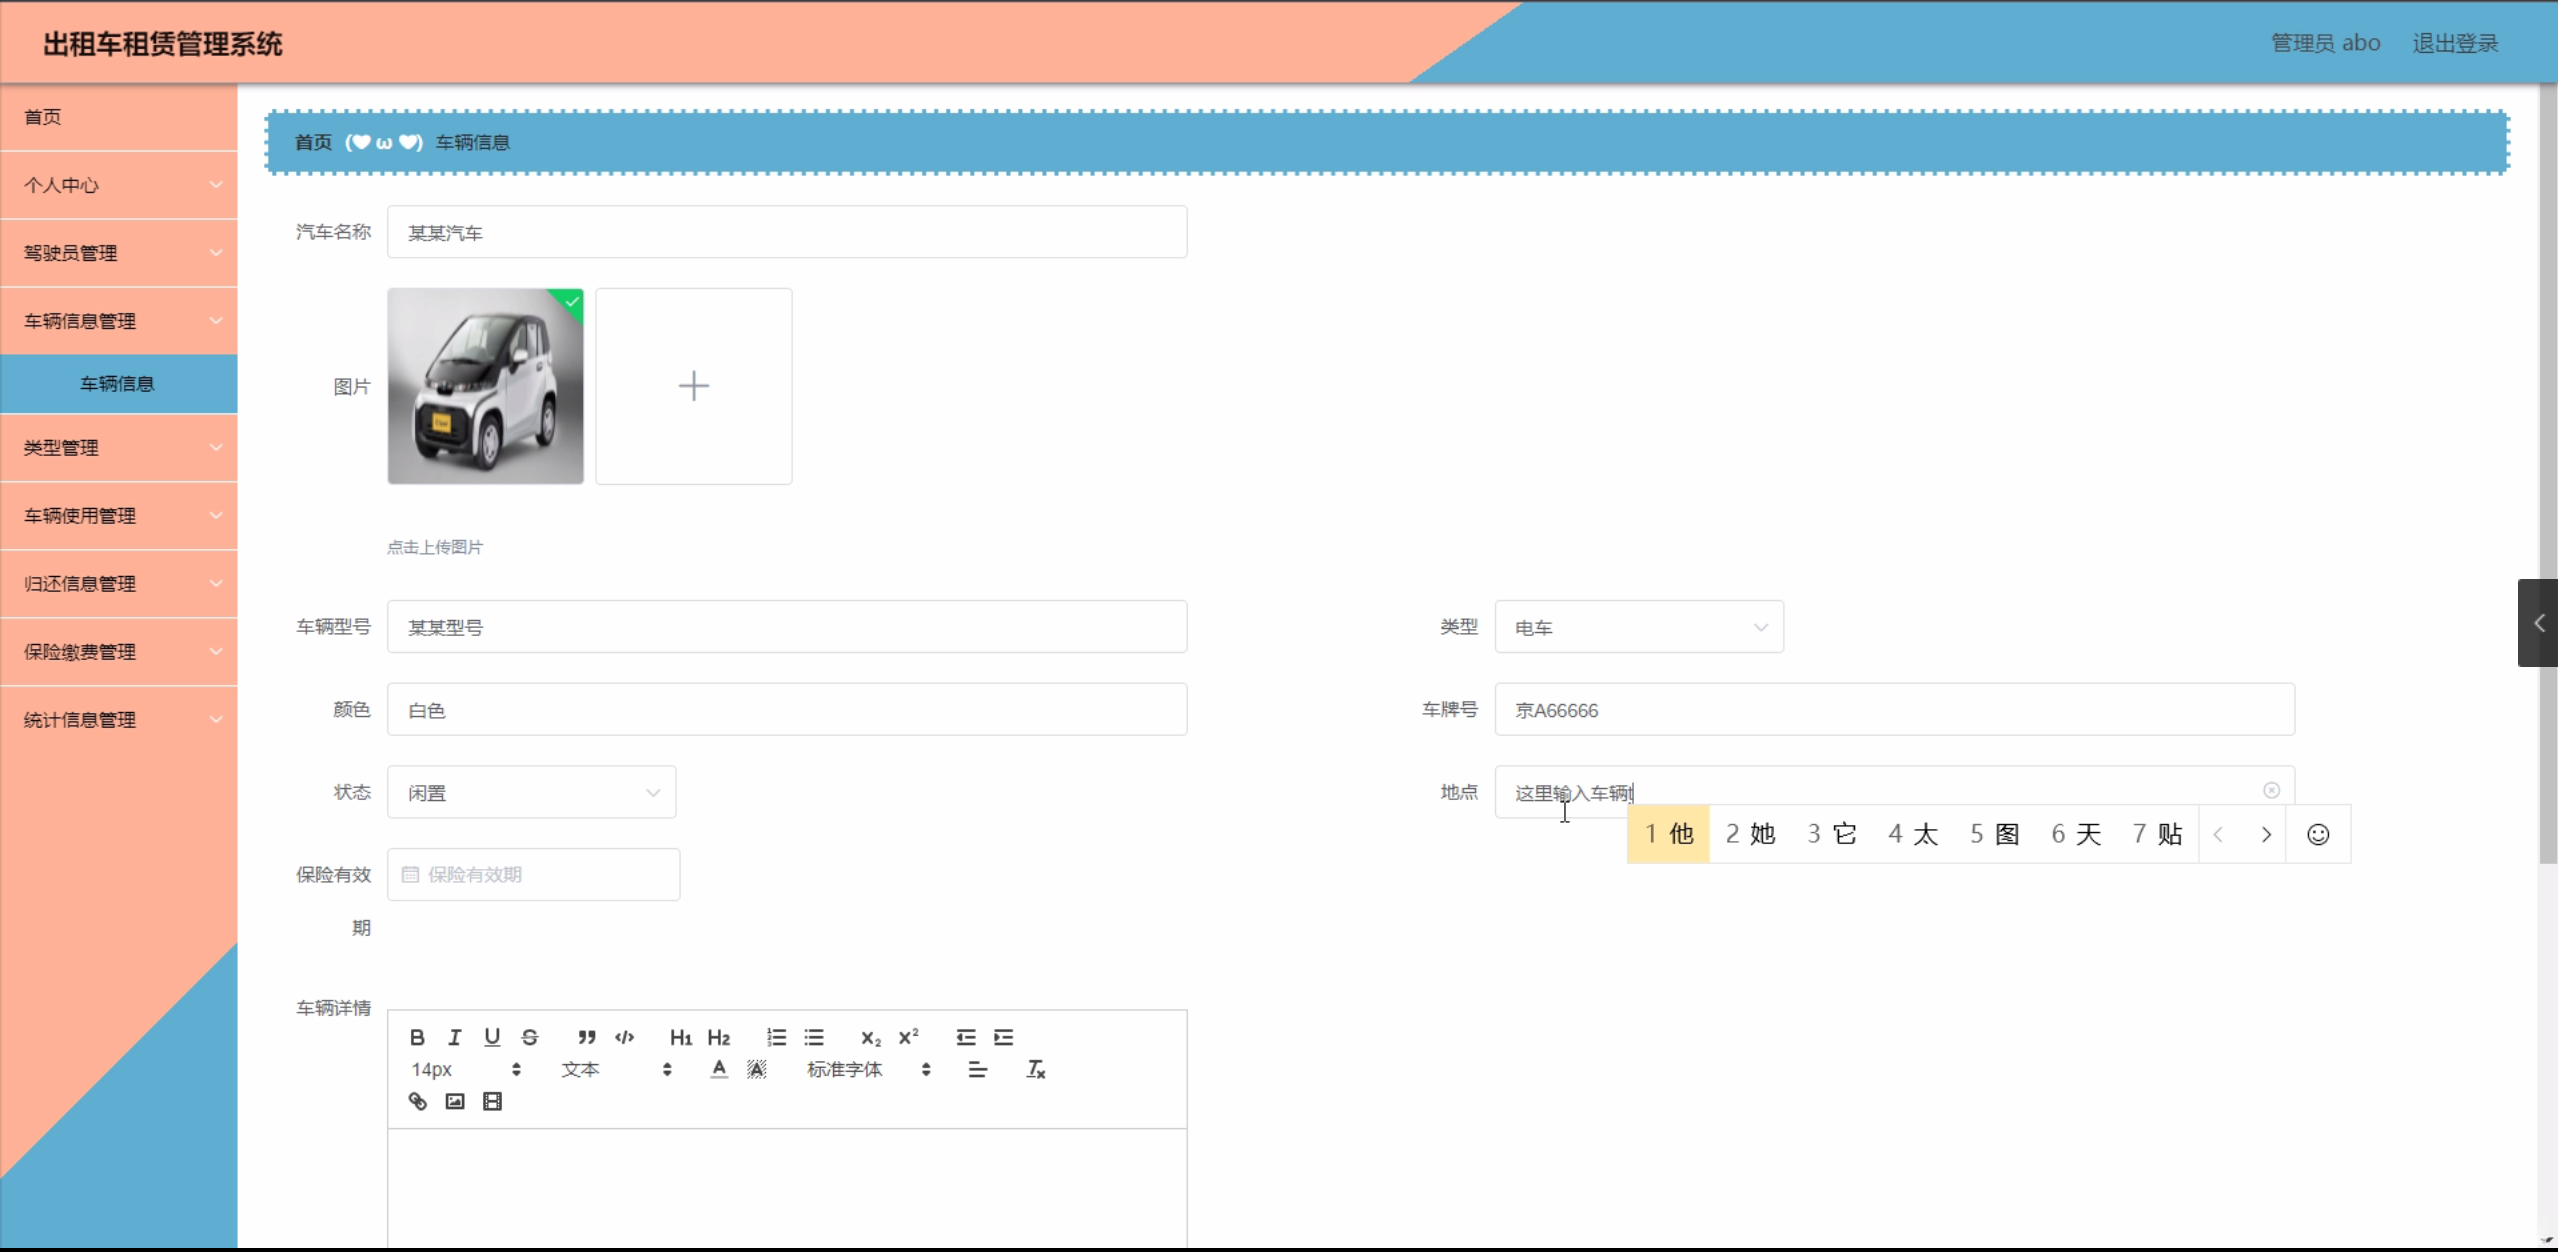
Task: Clear the 地点 field with the X icon
Action: tap(2271, 791)
